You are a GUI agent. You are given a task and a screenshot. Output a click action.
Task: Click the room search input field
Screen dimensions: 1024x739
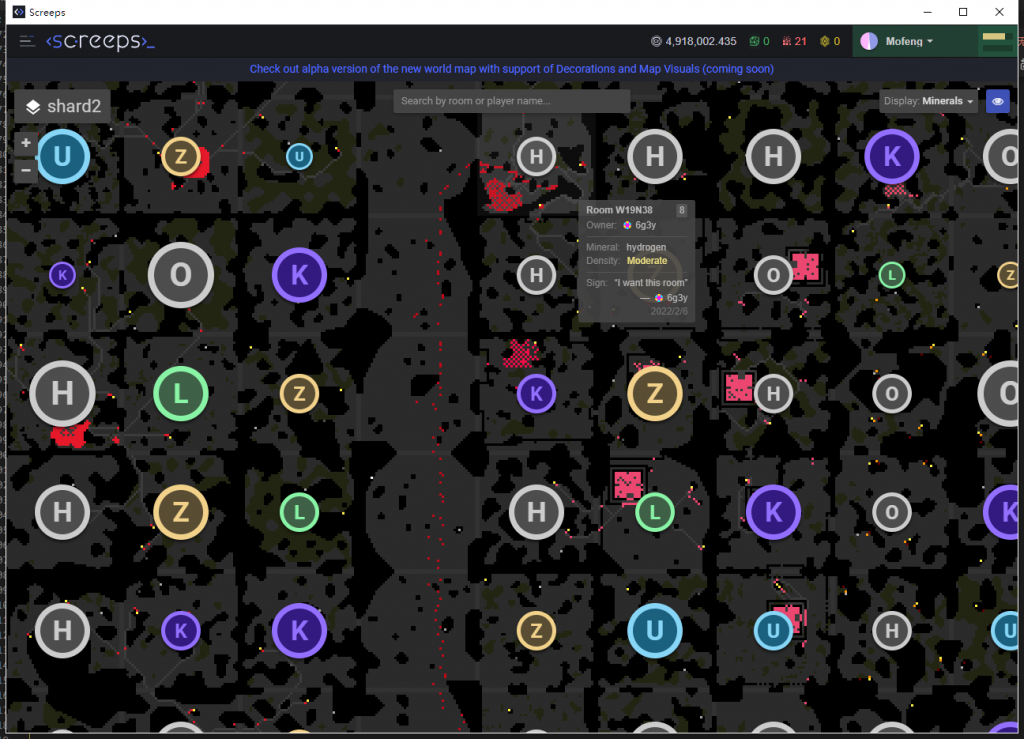(511, 101)
